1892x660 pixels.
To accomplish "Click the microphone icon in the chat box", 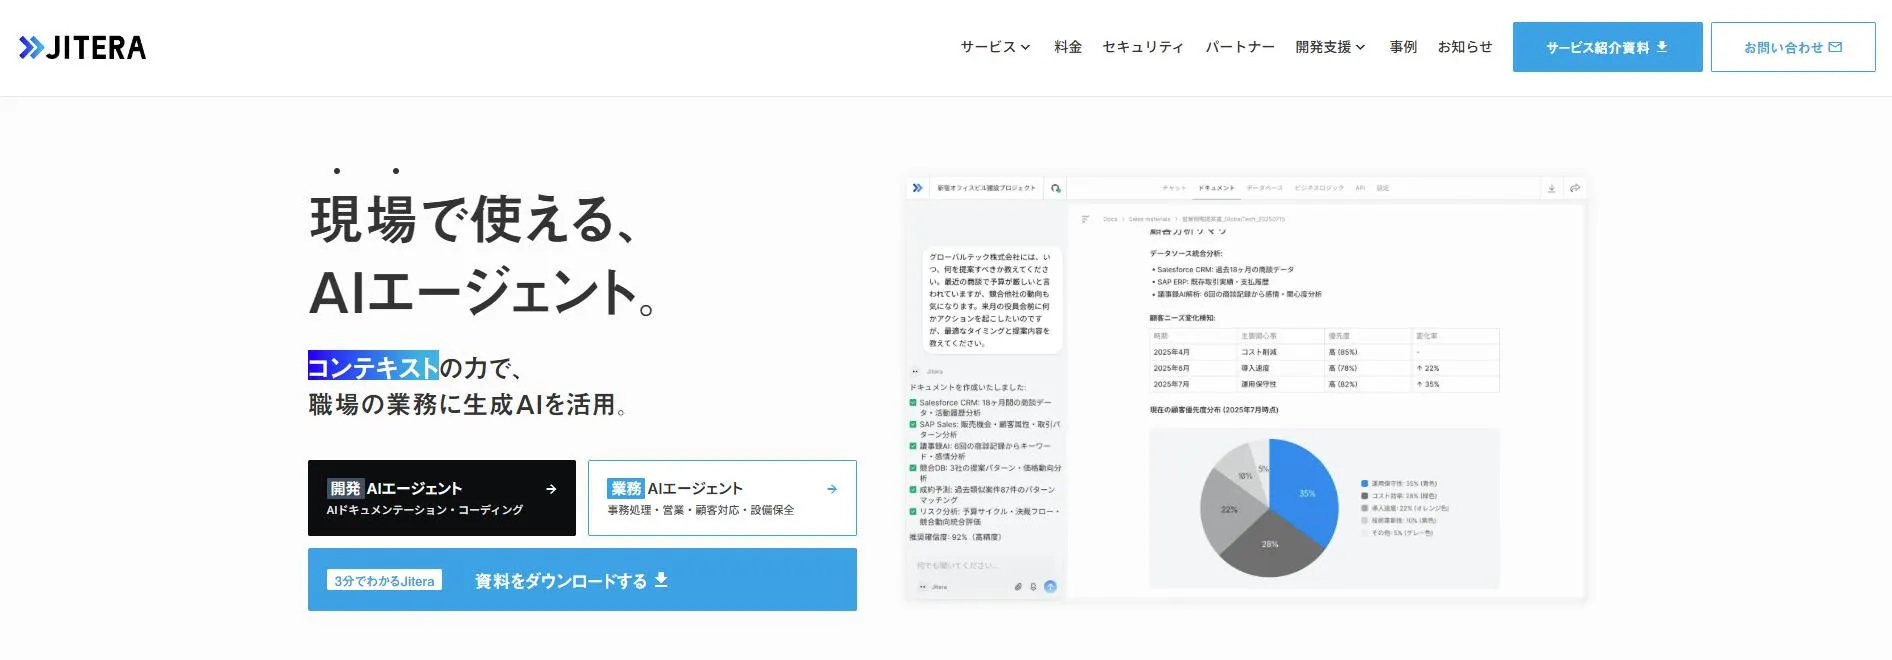I will click(1033, 587).
